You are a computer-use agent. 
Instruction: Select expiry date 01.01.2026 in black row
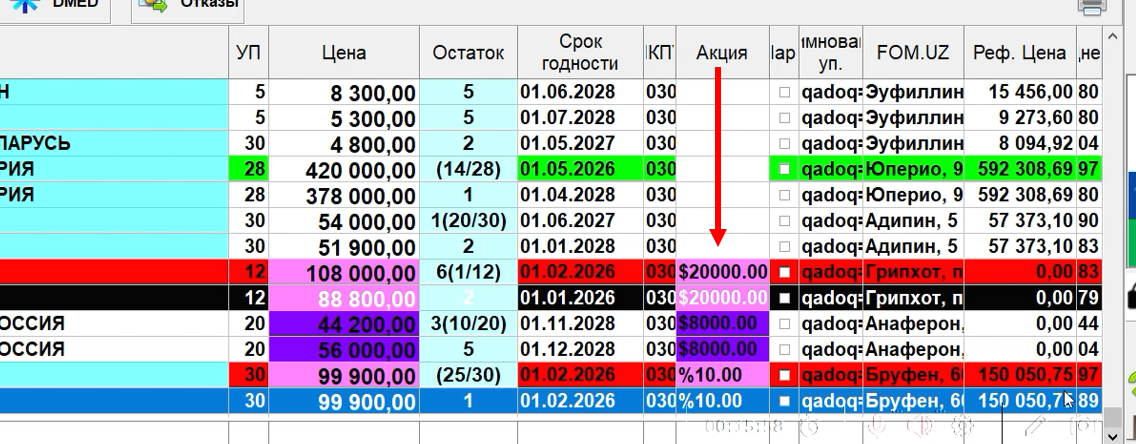(x=581, y=298)
